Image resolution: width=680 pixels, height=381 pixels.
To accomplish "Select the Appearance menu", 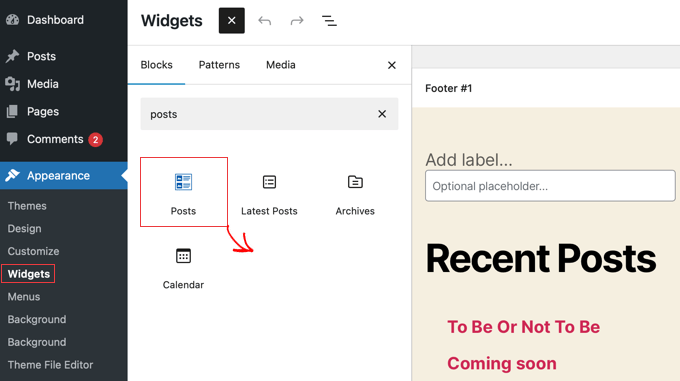I will coord(64,176).
